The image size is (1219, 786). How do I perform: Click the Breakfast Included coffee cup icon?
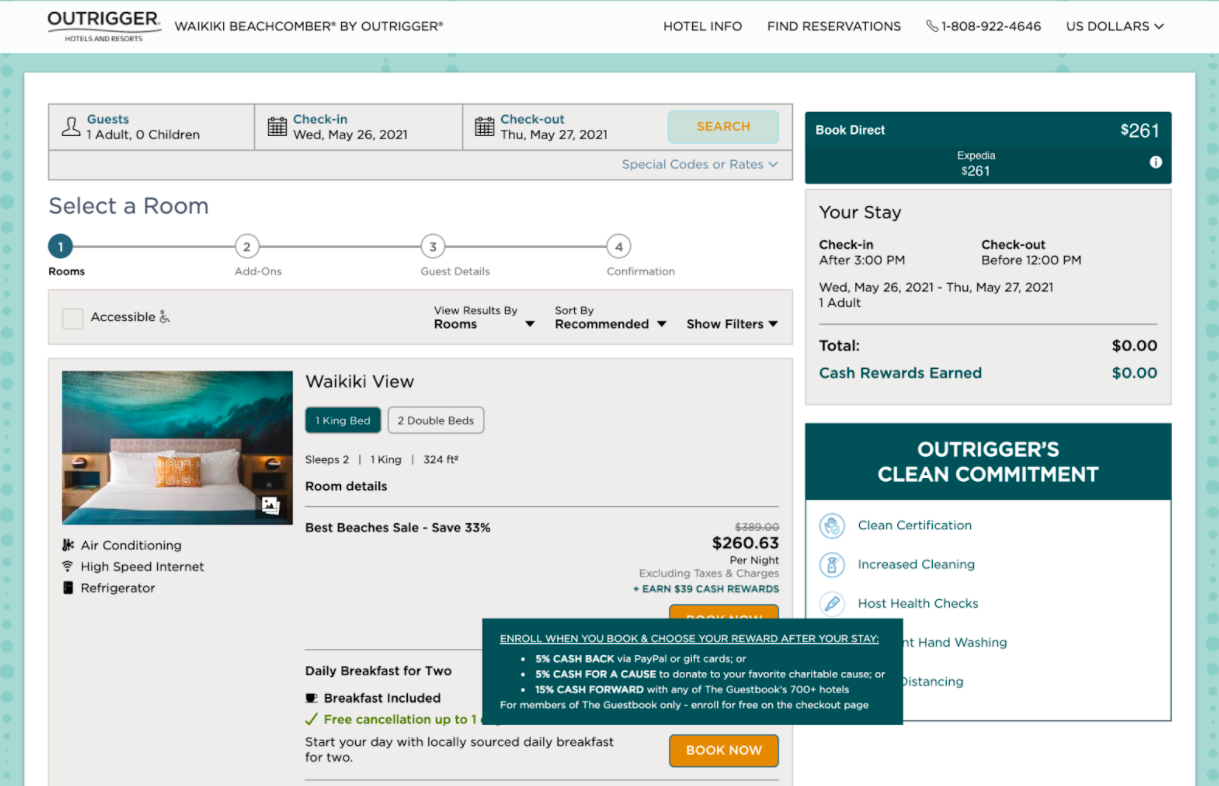tap(311, 698)
